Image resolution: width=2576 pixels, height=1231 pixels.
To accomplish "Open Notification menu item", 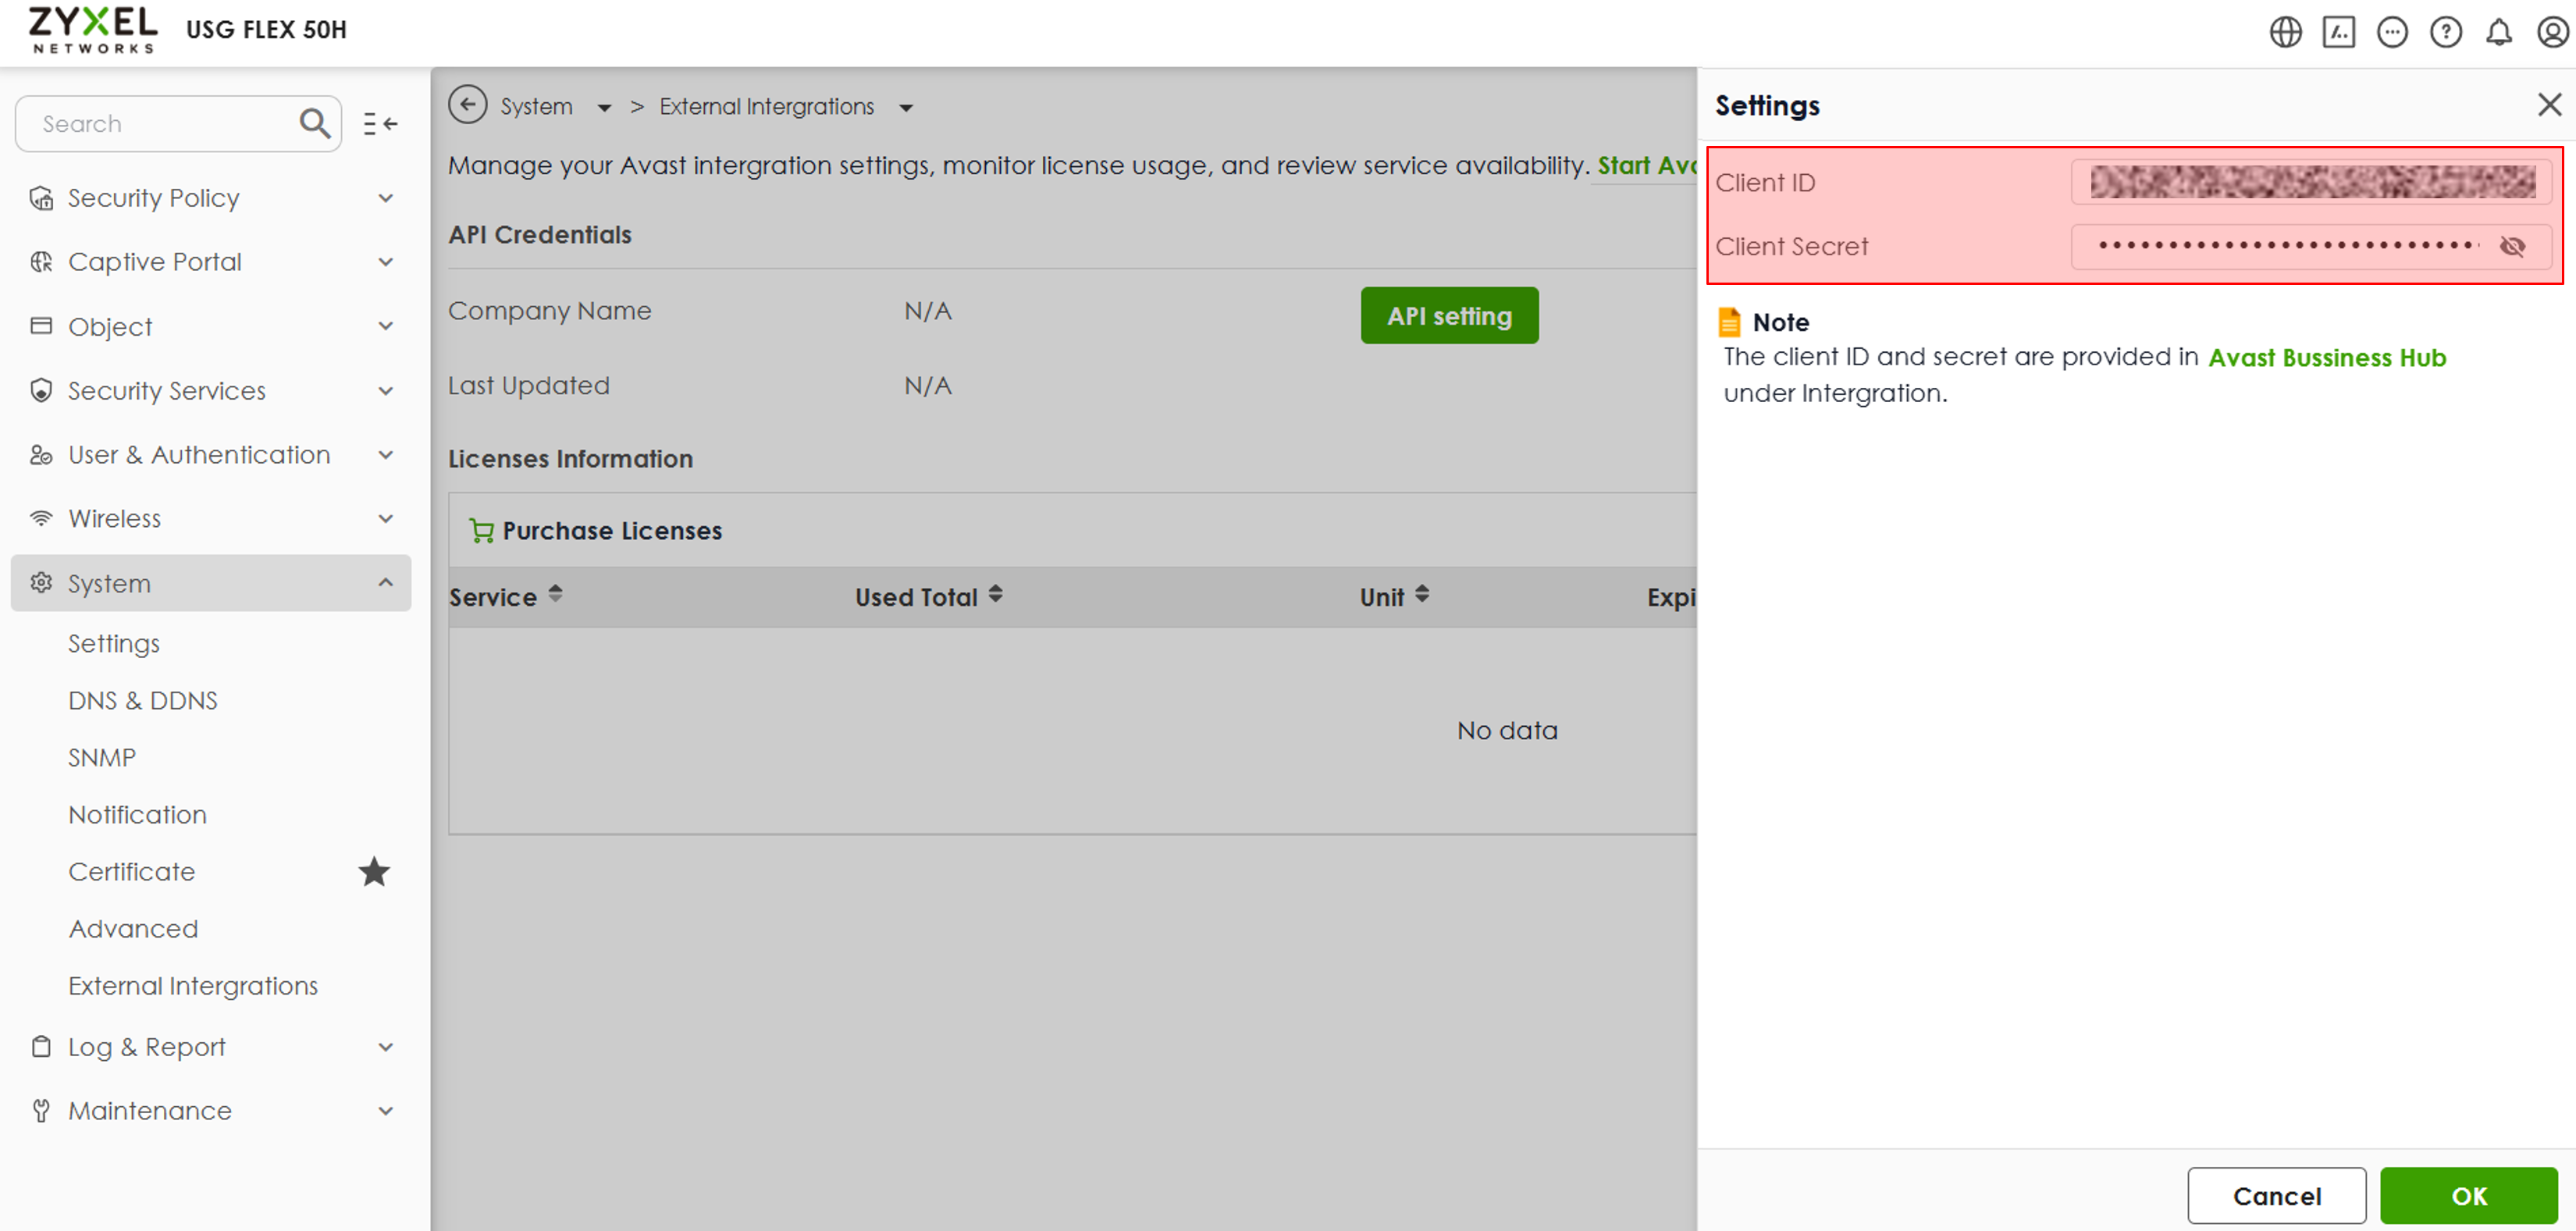I will point(138,814).
